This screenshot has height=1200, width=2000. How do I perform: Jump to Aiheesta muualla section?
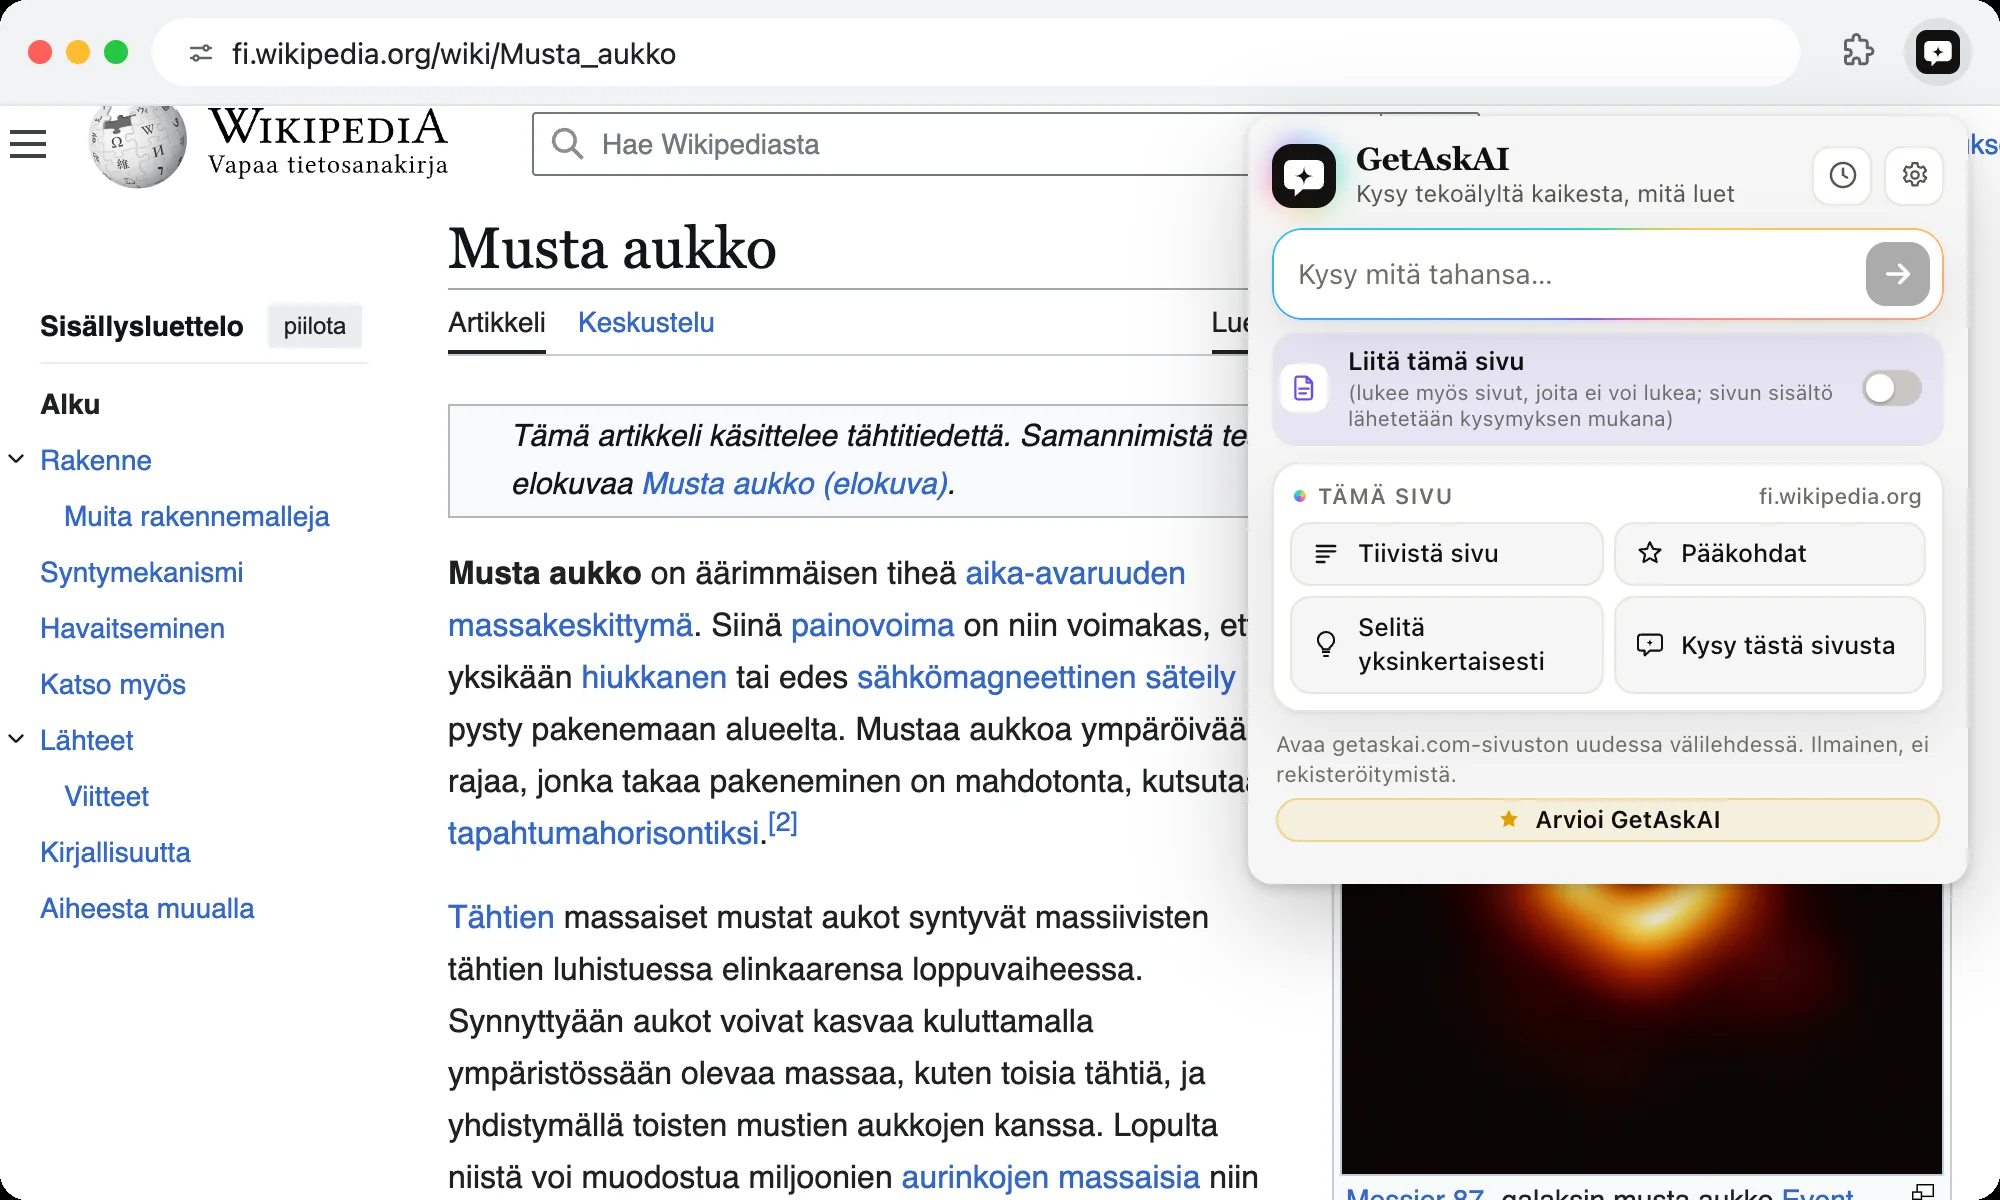point(148,908)
